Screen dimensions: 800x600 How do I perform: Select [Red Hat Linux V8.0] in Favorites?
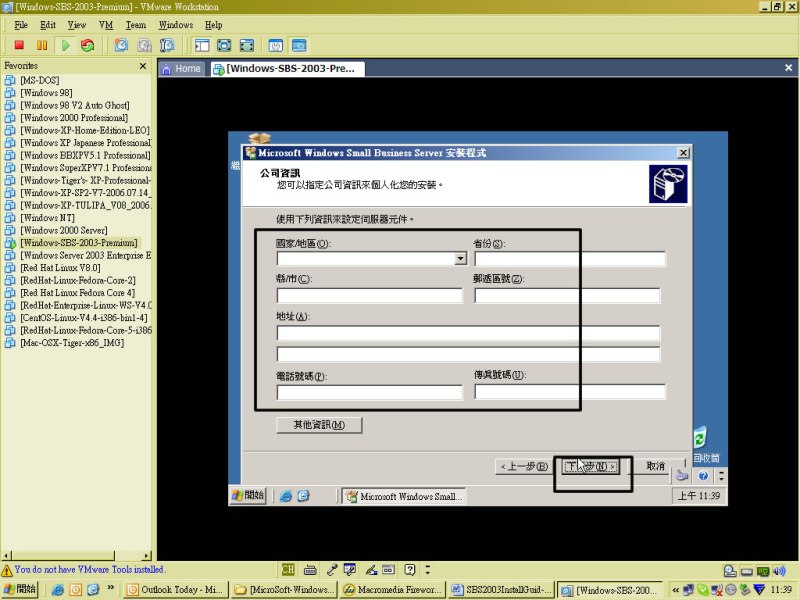pos(60,268)
